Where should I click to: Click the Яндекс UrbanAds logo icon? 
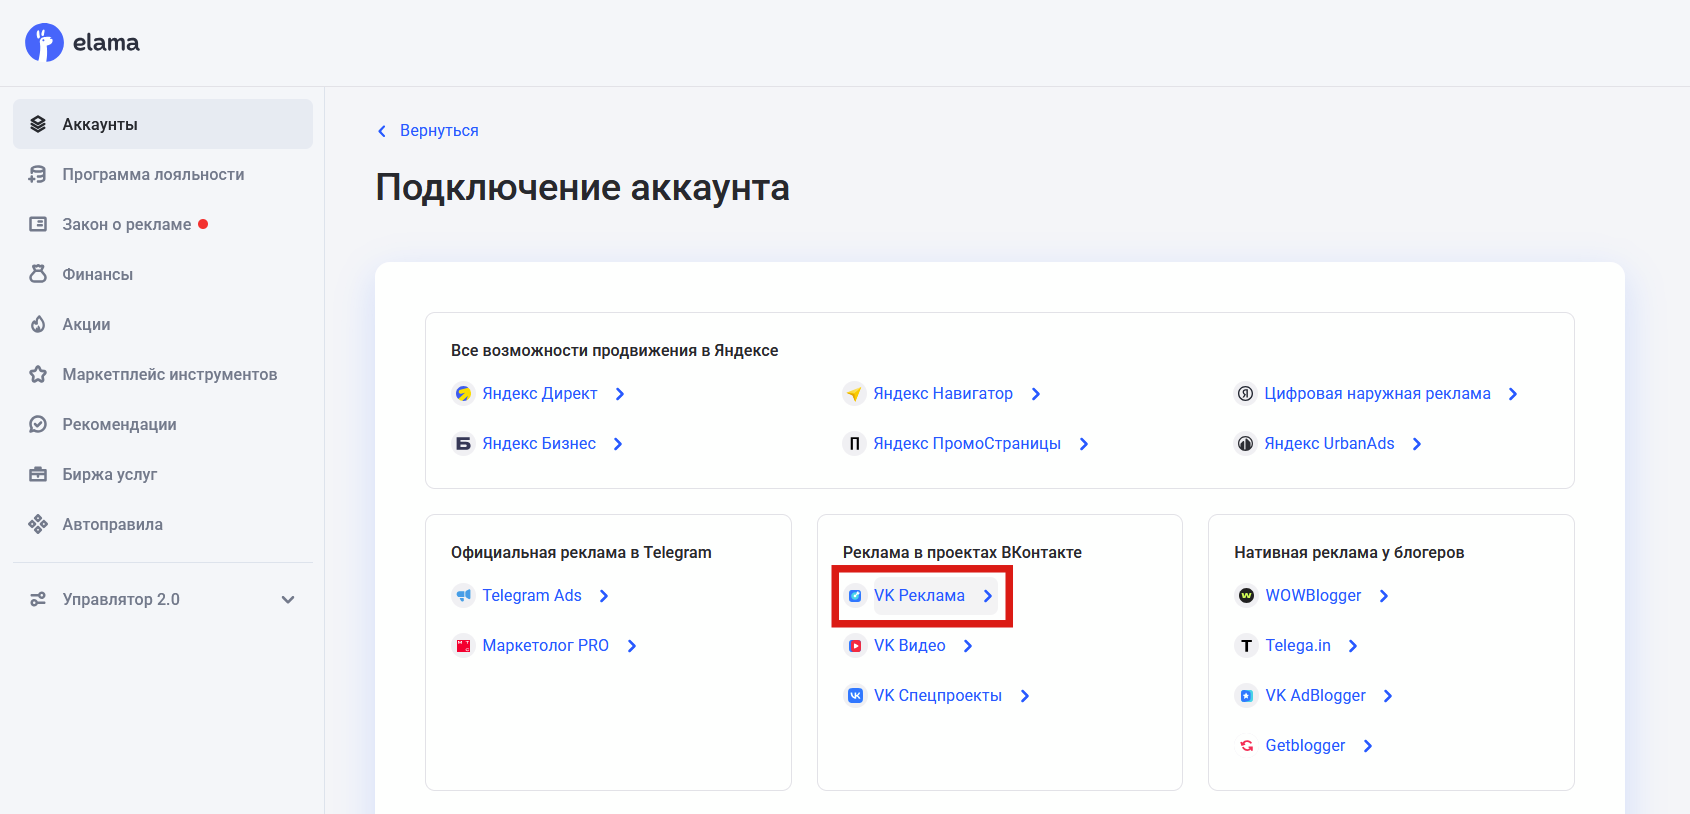[1245, 444]
